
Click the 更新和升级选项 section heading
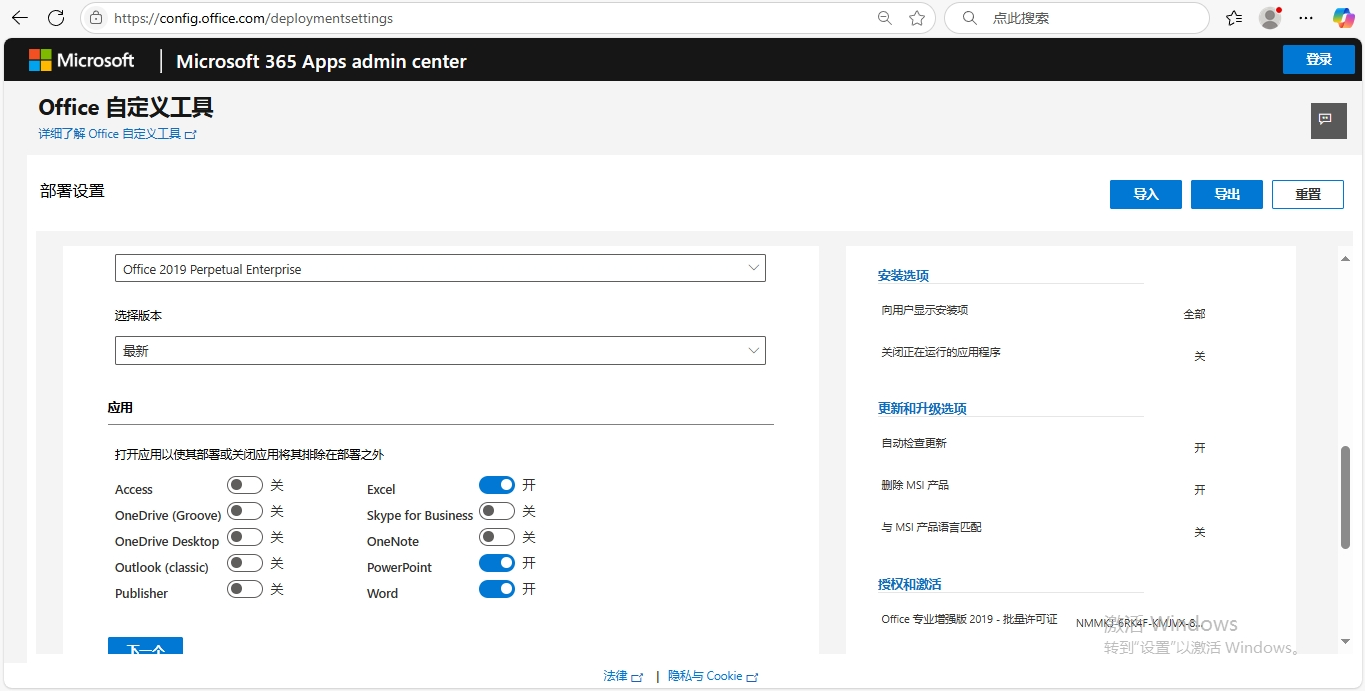coord(922,408)
